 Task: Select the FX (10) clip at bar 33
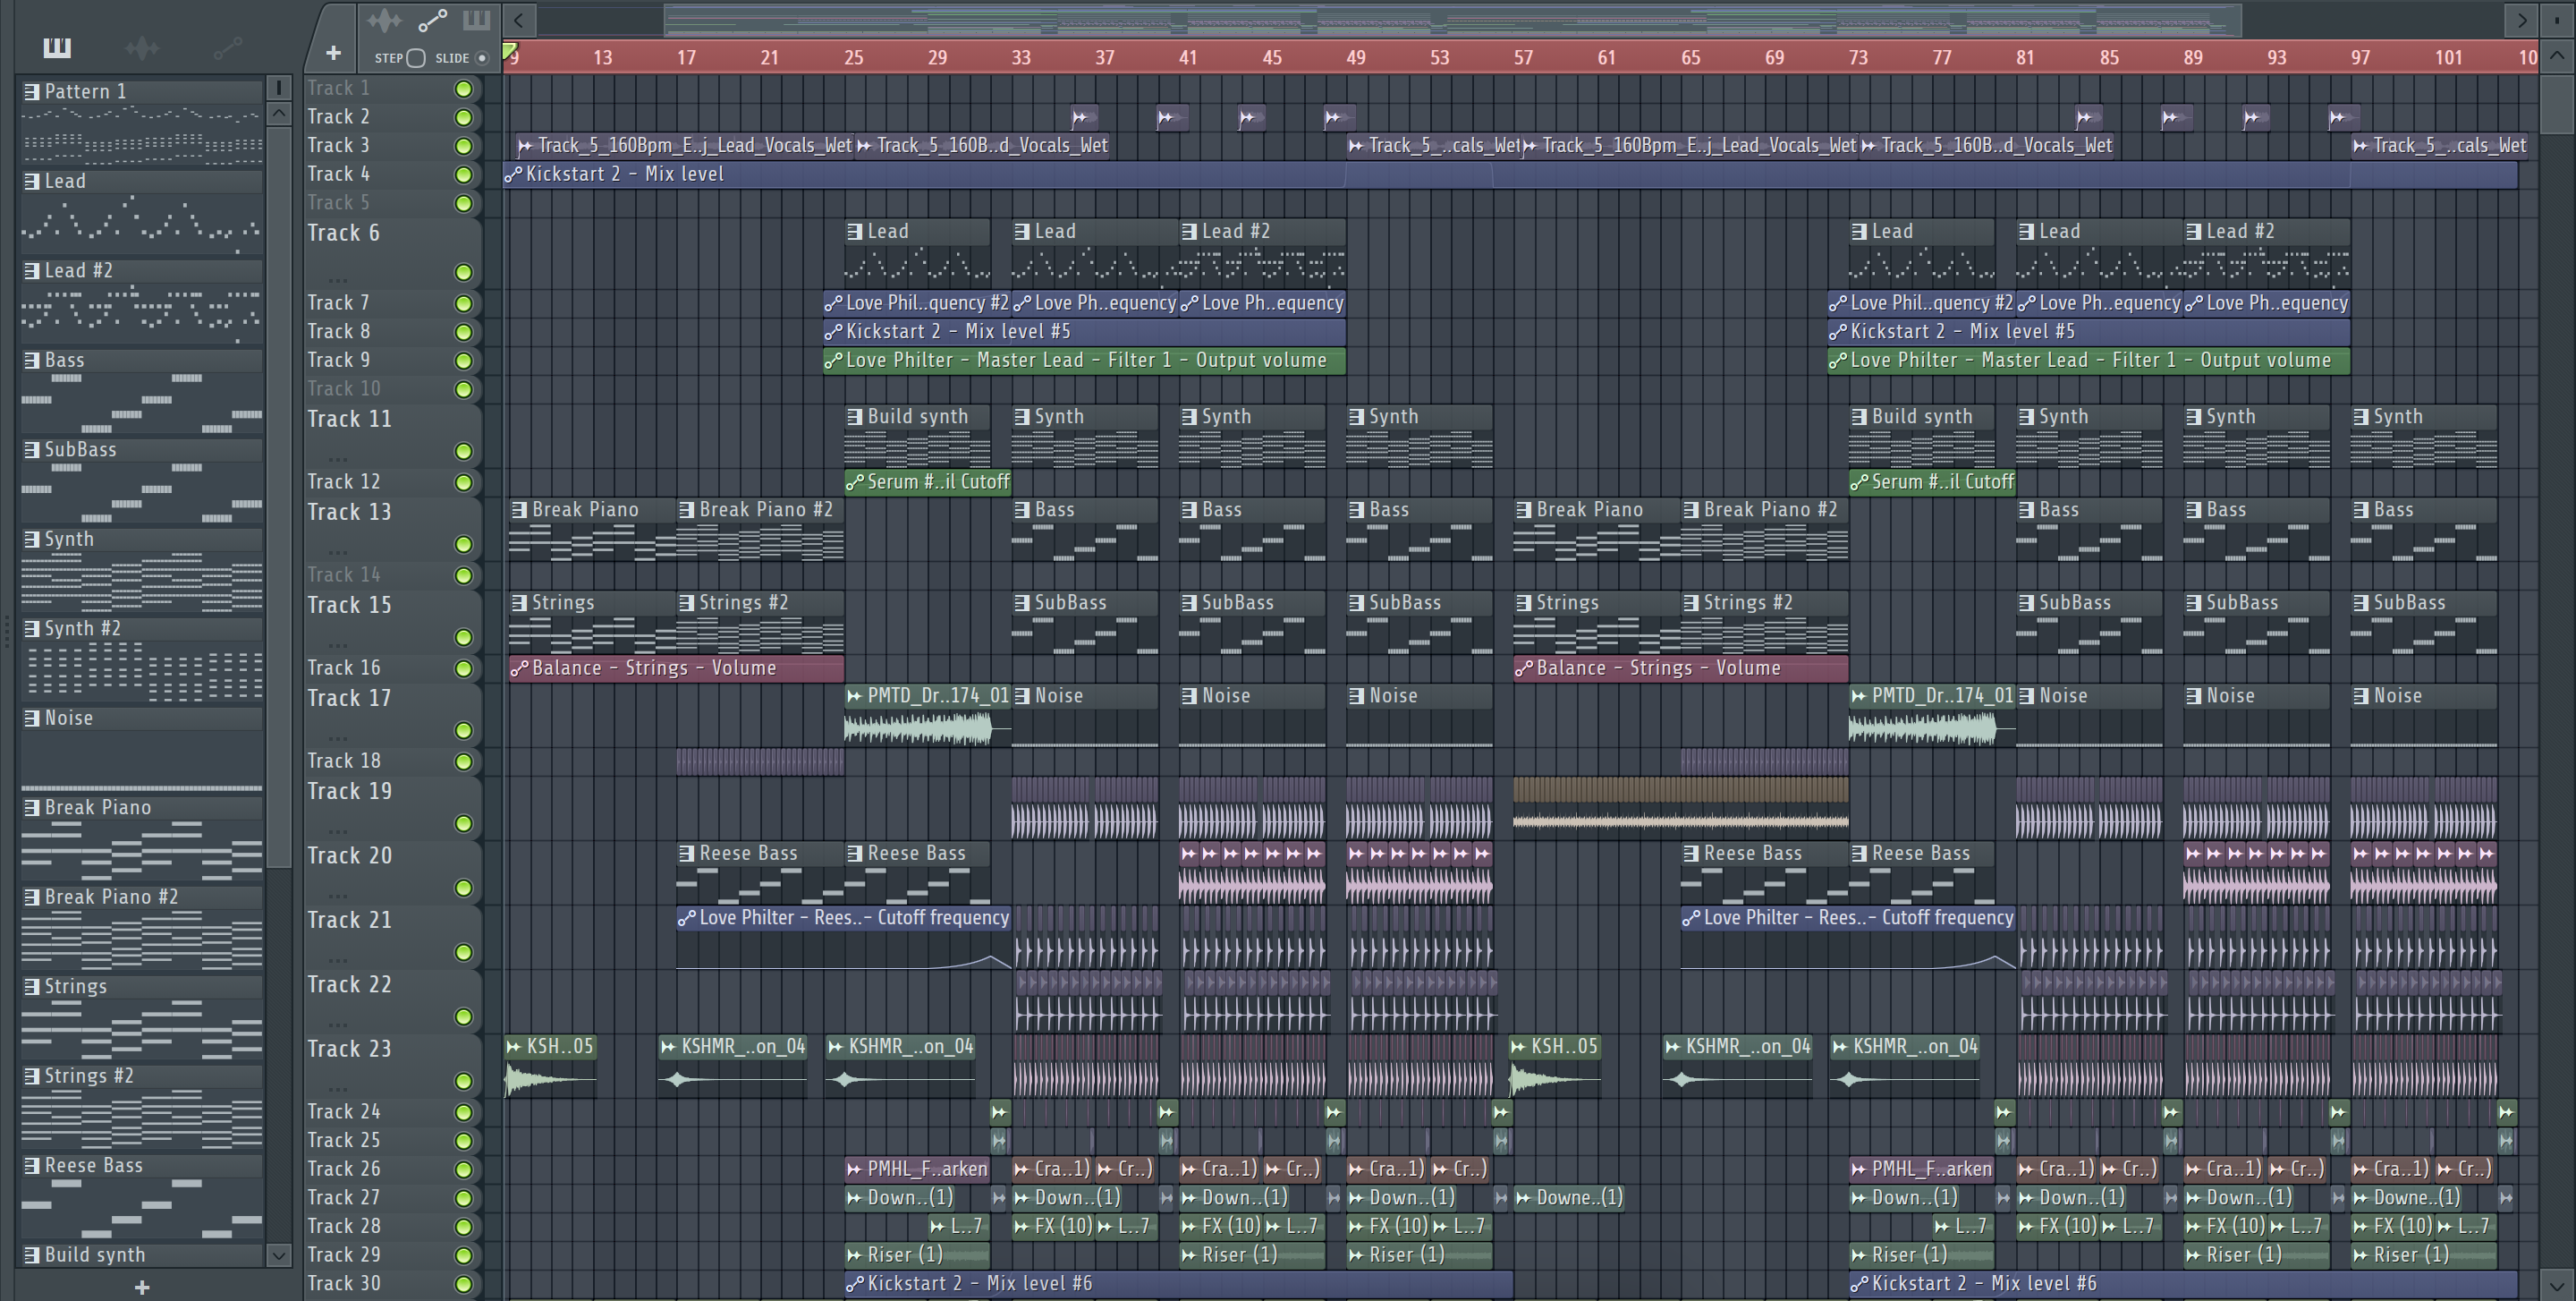(x=1053, y=1225)
